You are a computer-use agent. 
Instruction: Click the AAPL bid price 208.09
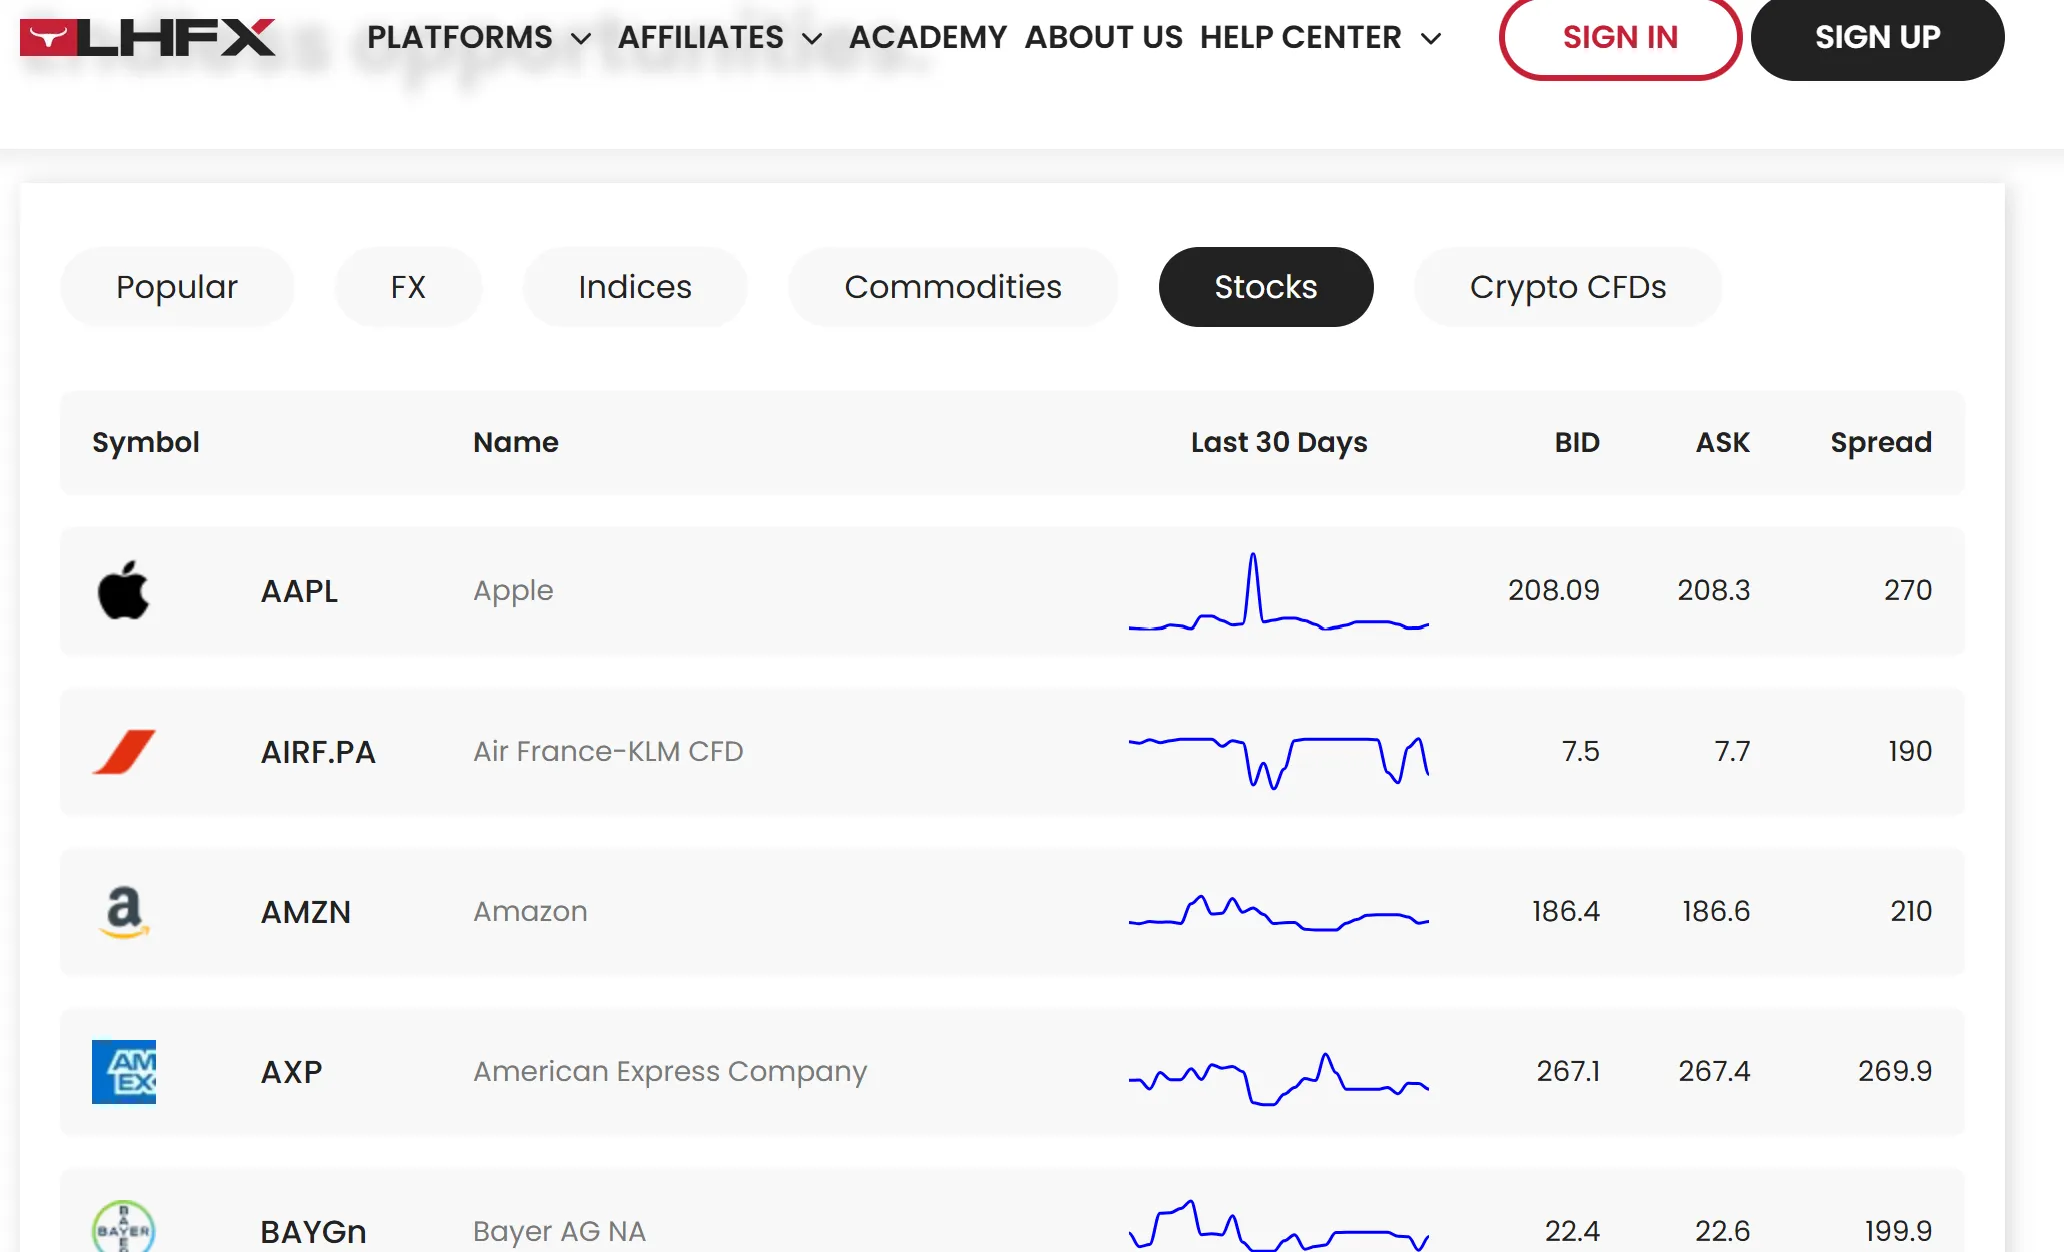[1554, 590]
